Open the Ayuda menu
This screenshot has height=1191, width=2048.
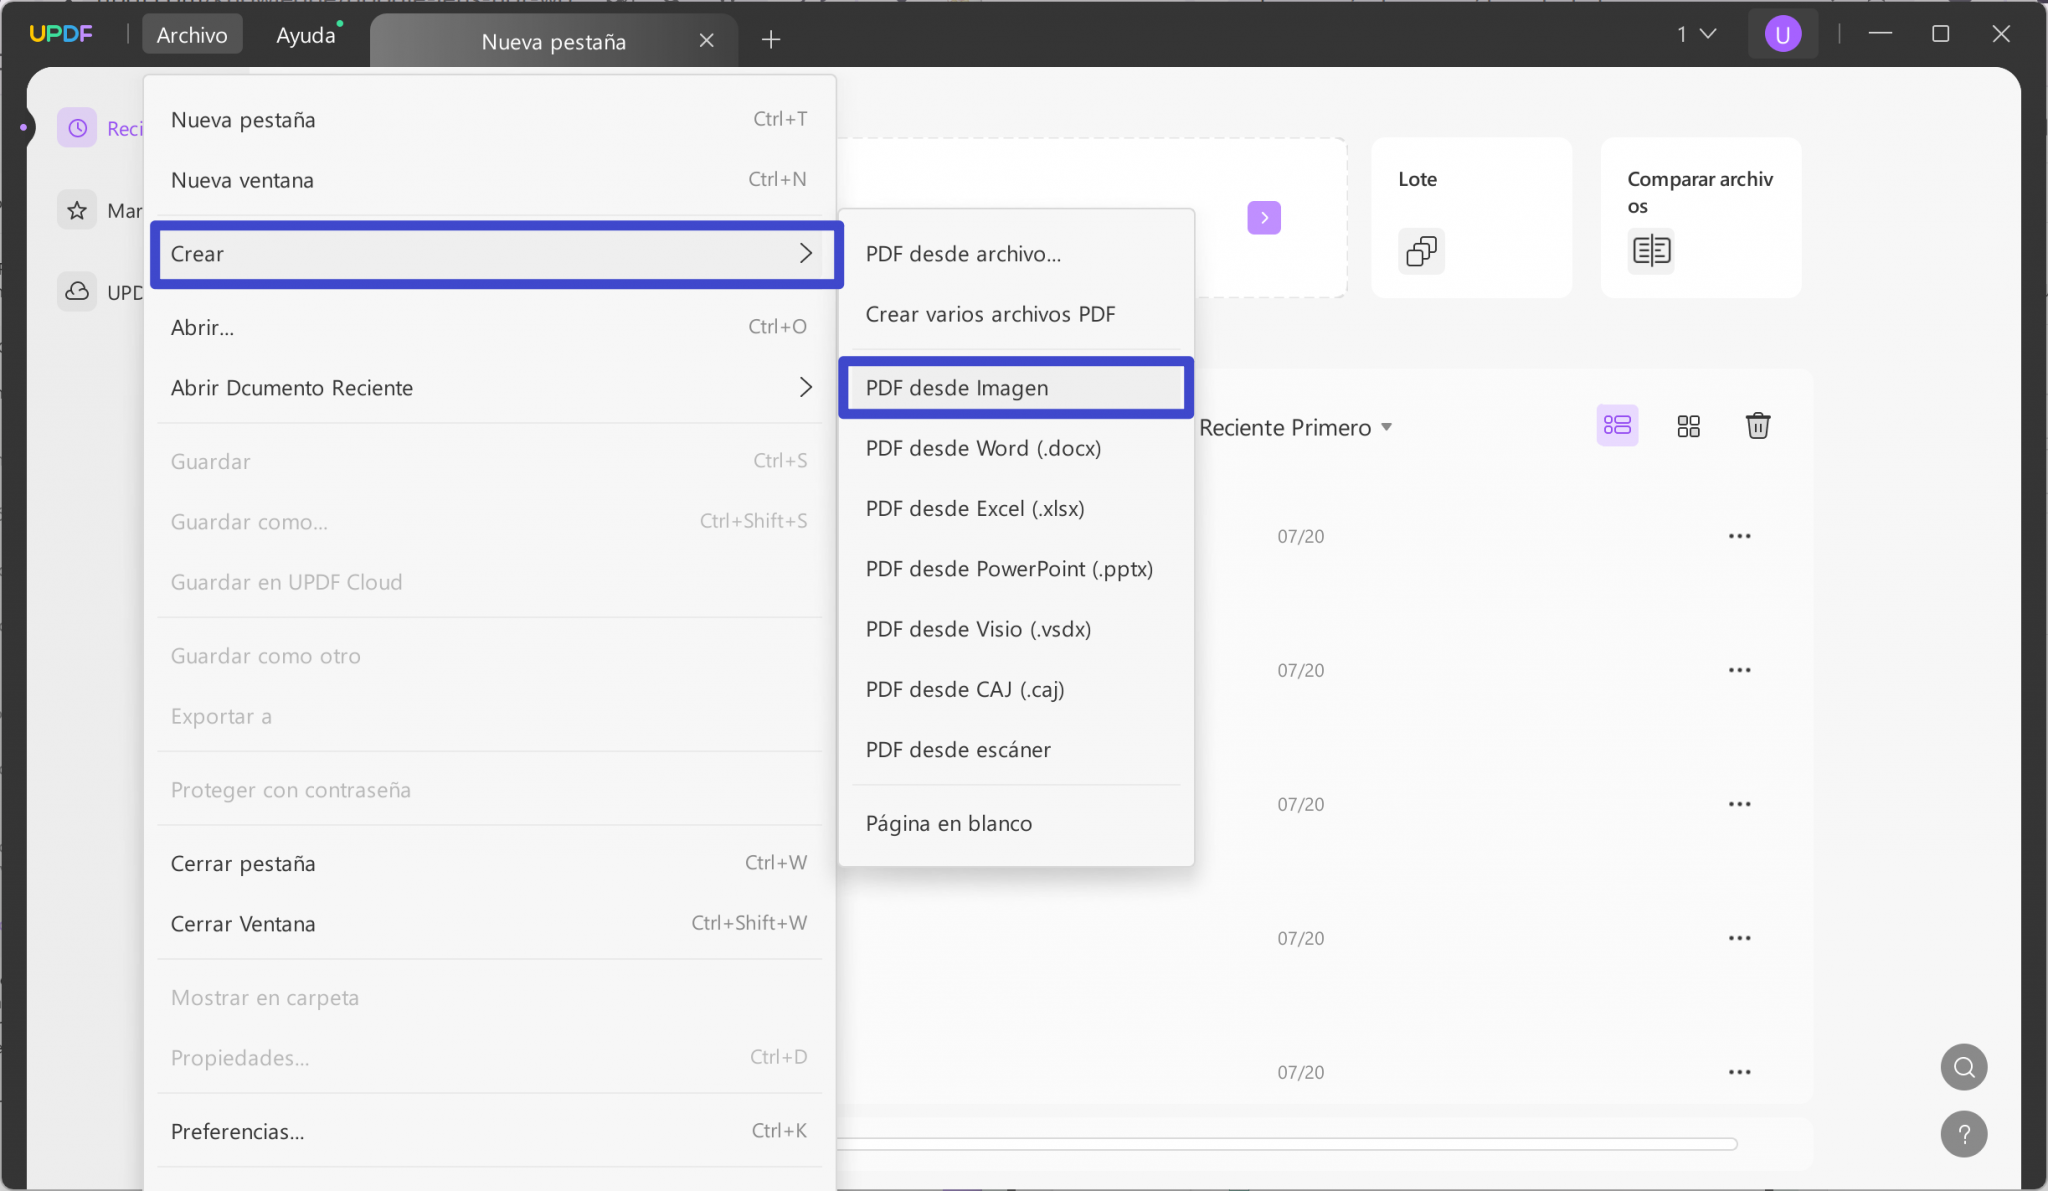click(x=306, y=35)
